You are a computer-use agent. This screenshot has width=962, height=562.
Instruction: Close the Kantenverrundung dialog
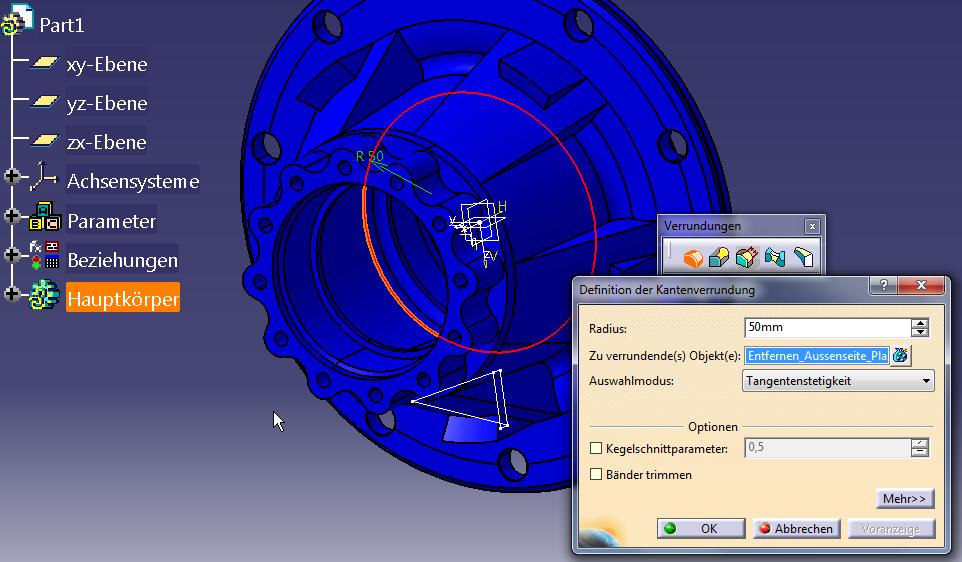(921, 285)
